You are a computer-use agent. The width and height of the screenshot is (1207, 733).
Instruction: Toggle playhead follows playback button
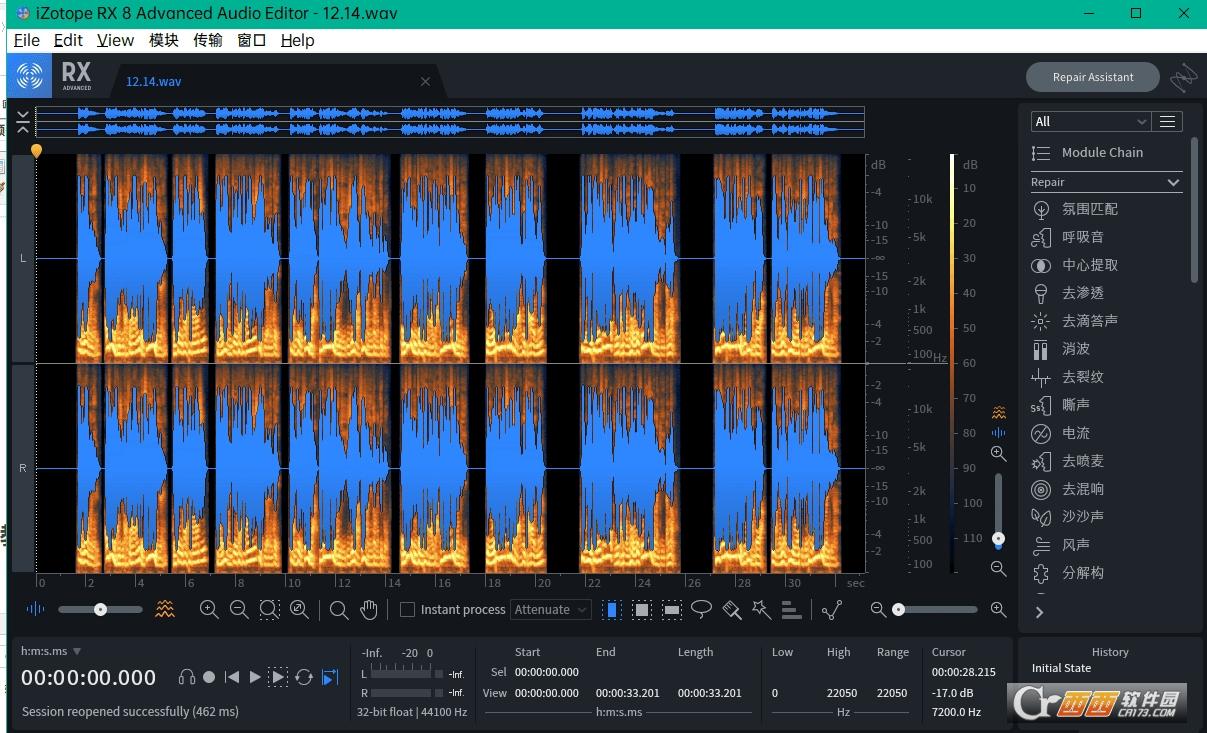[330, 677]
